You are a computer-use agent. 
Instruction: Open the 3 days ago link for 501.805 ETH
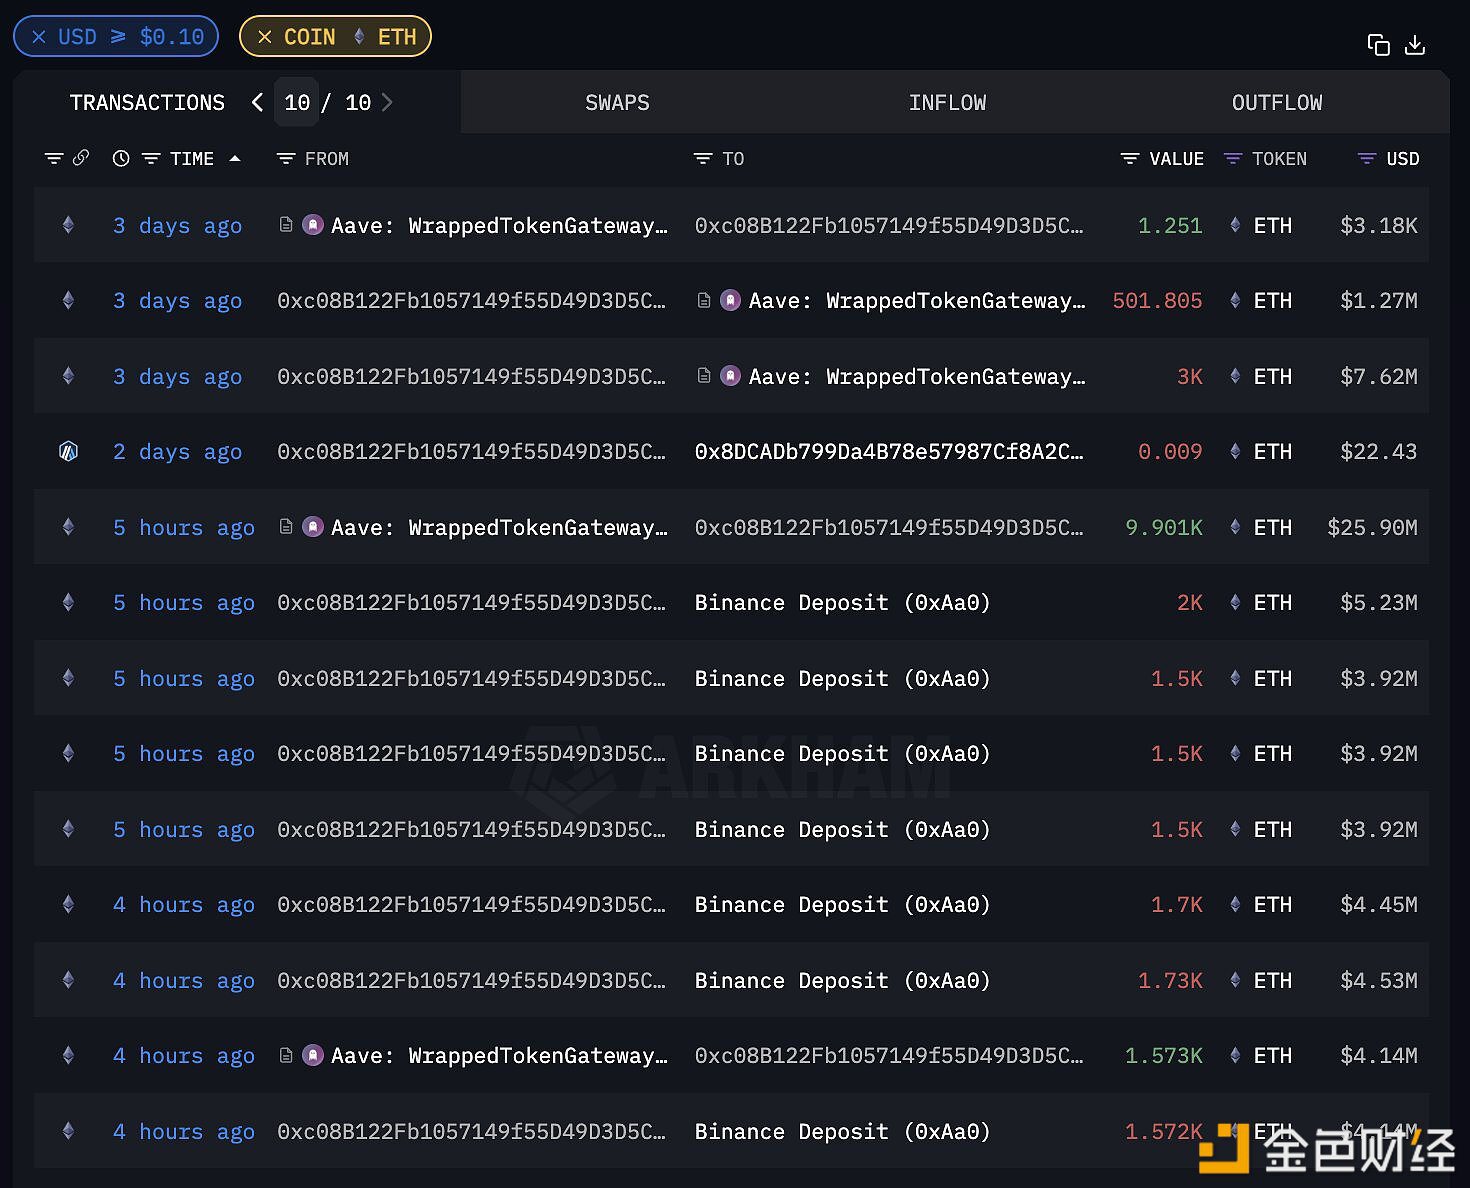coord(177,301)
